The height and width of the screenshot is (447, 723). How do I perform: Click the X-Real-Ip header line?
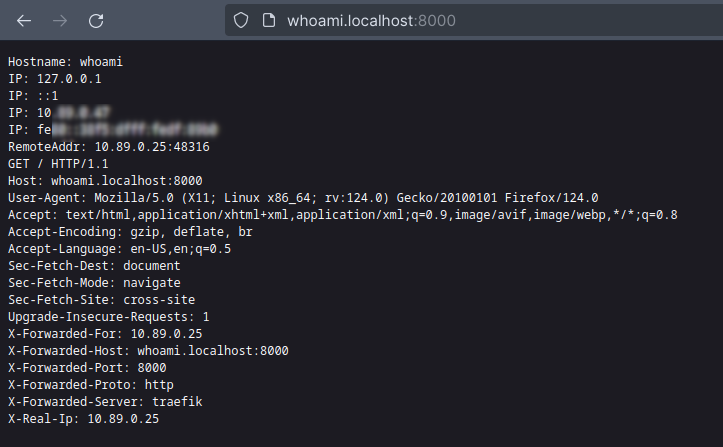[83, 419]
